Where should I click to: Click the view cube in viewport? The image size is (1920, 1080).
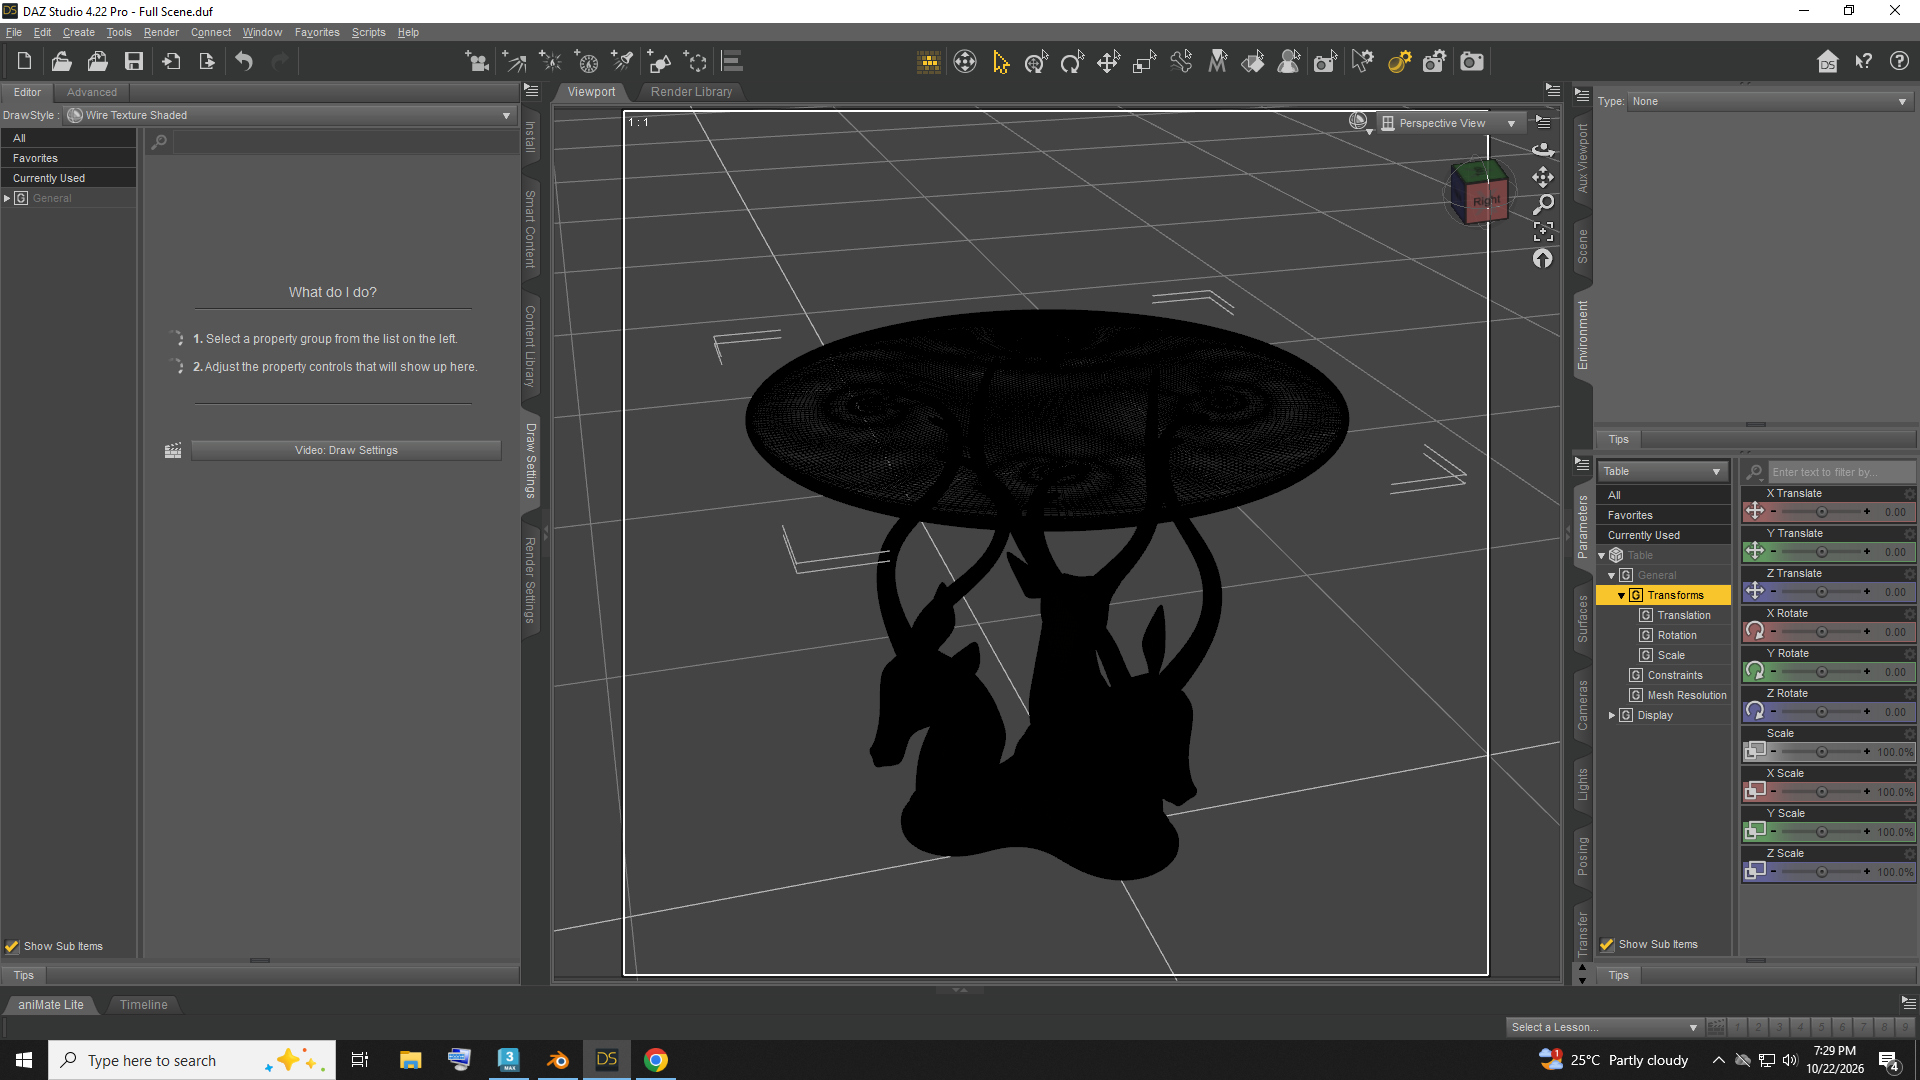[1481, 191]
